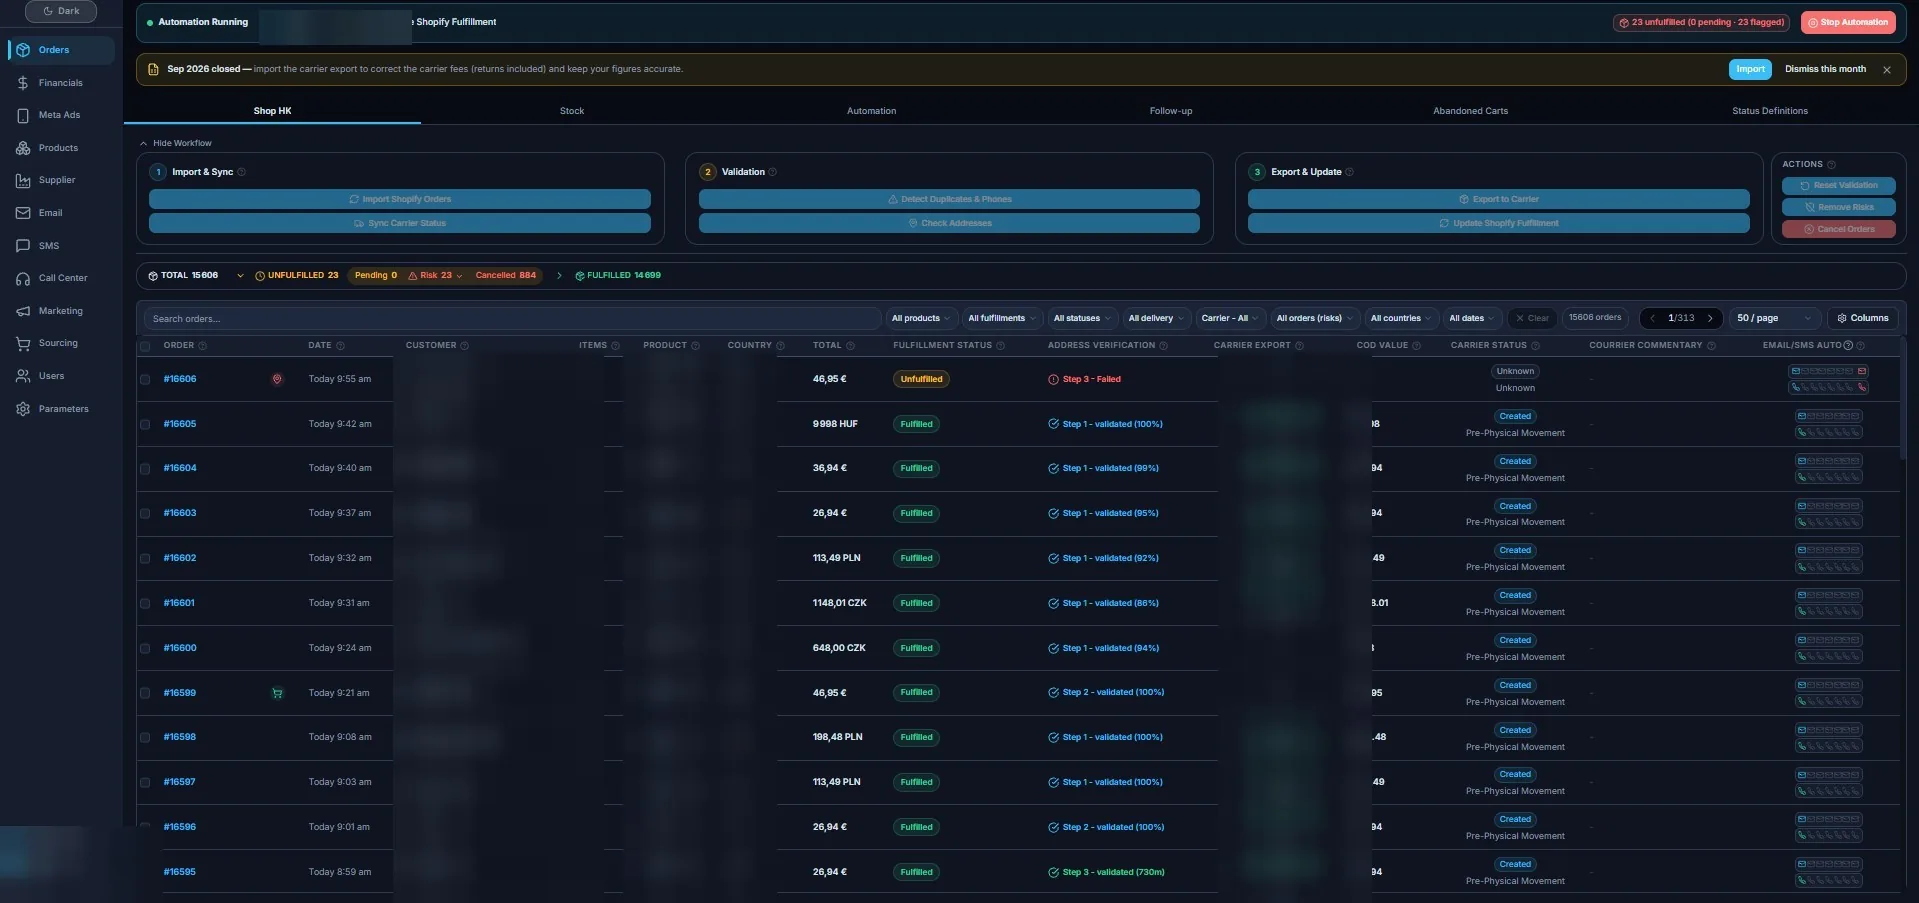Switch to the Follow-up tab
Viewport: 1919px width, 903px height.
pos(1171,111)
